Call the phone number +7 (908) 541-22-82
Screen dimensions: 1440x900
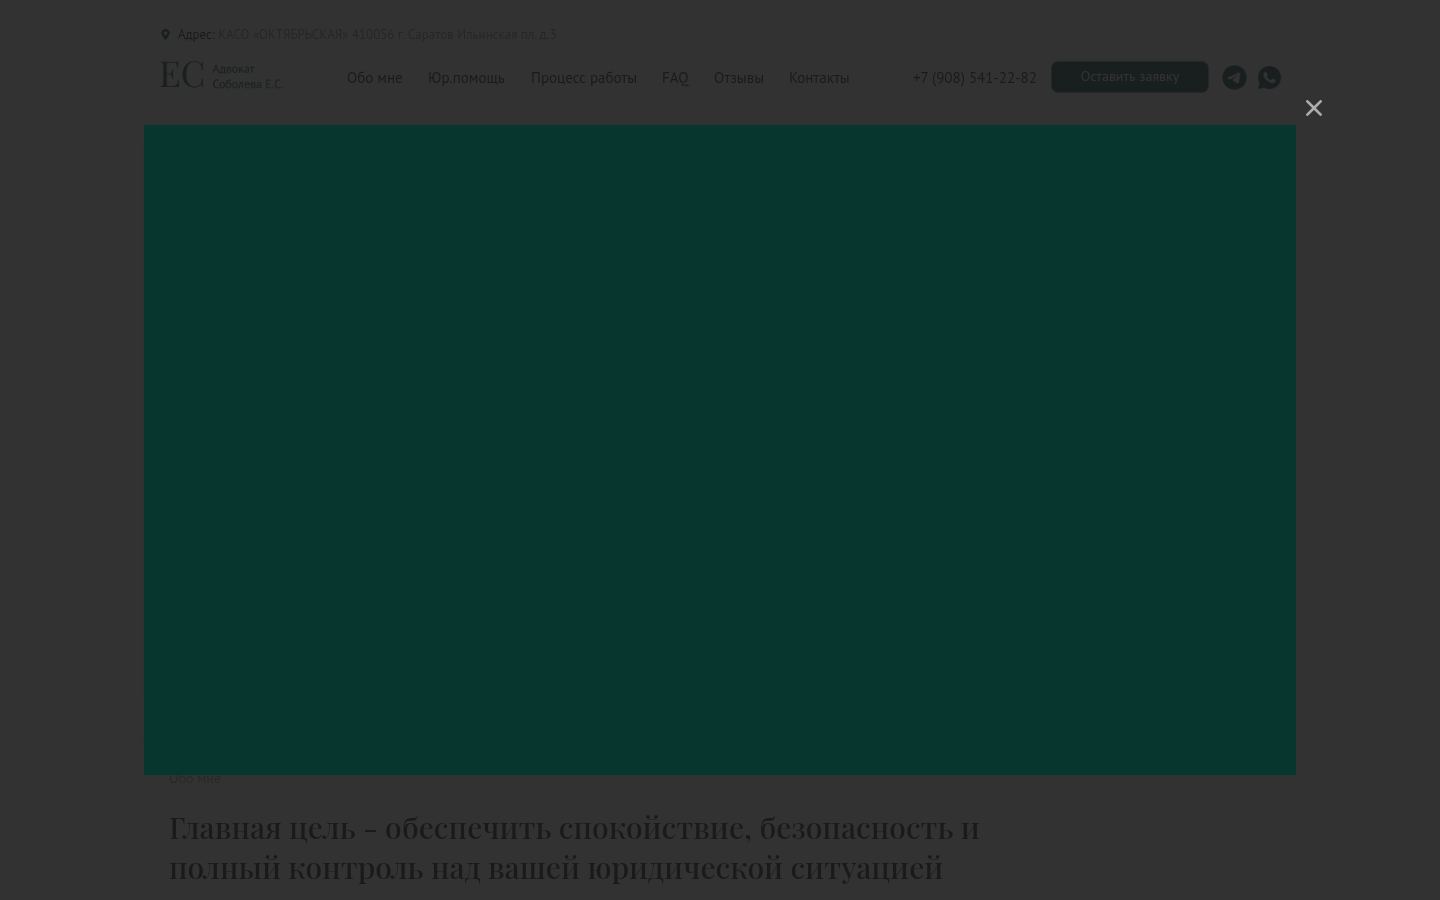[x=974, y=78]
